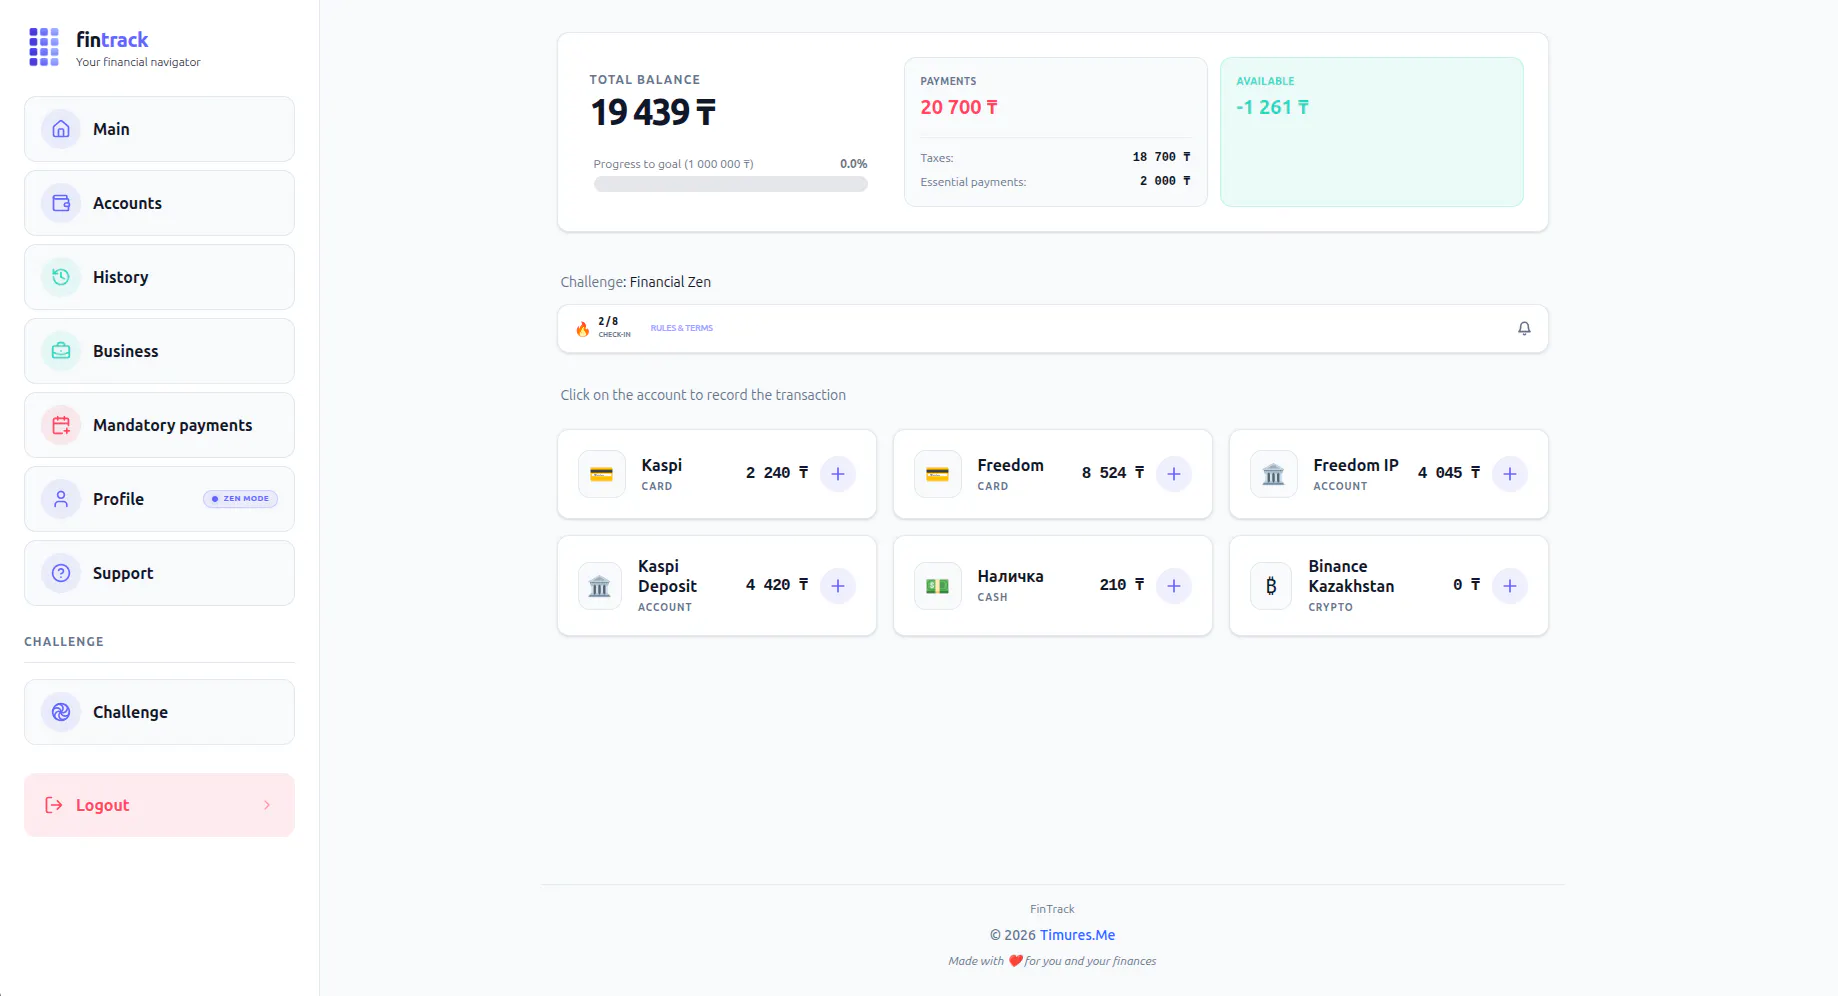Click the Kaspi Deposit account name
Viewport: 1838px width, 996px height.
click(x=667, y=576)
